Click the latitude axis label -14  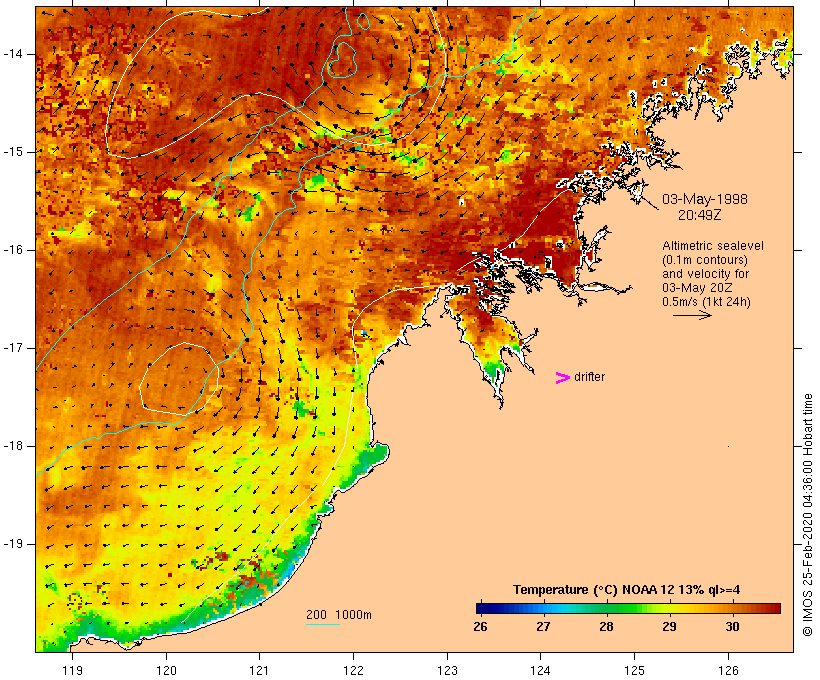(x=13, y=54)
